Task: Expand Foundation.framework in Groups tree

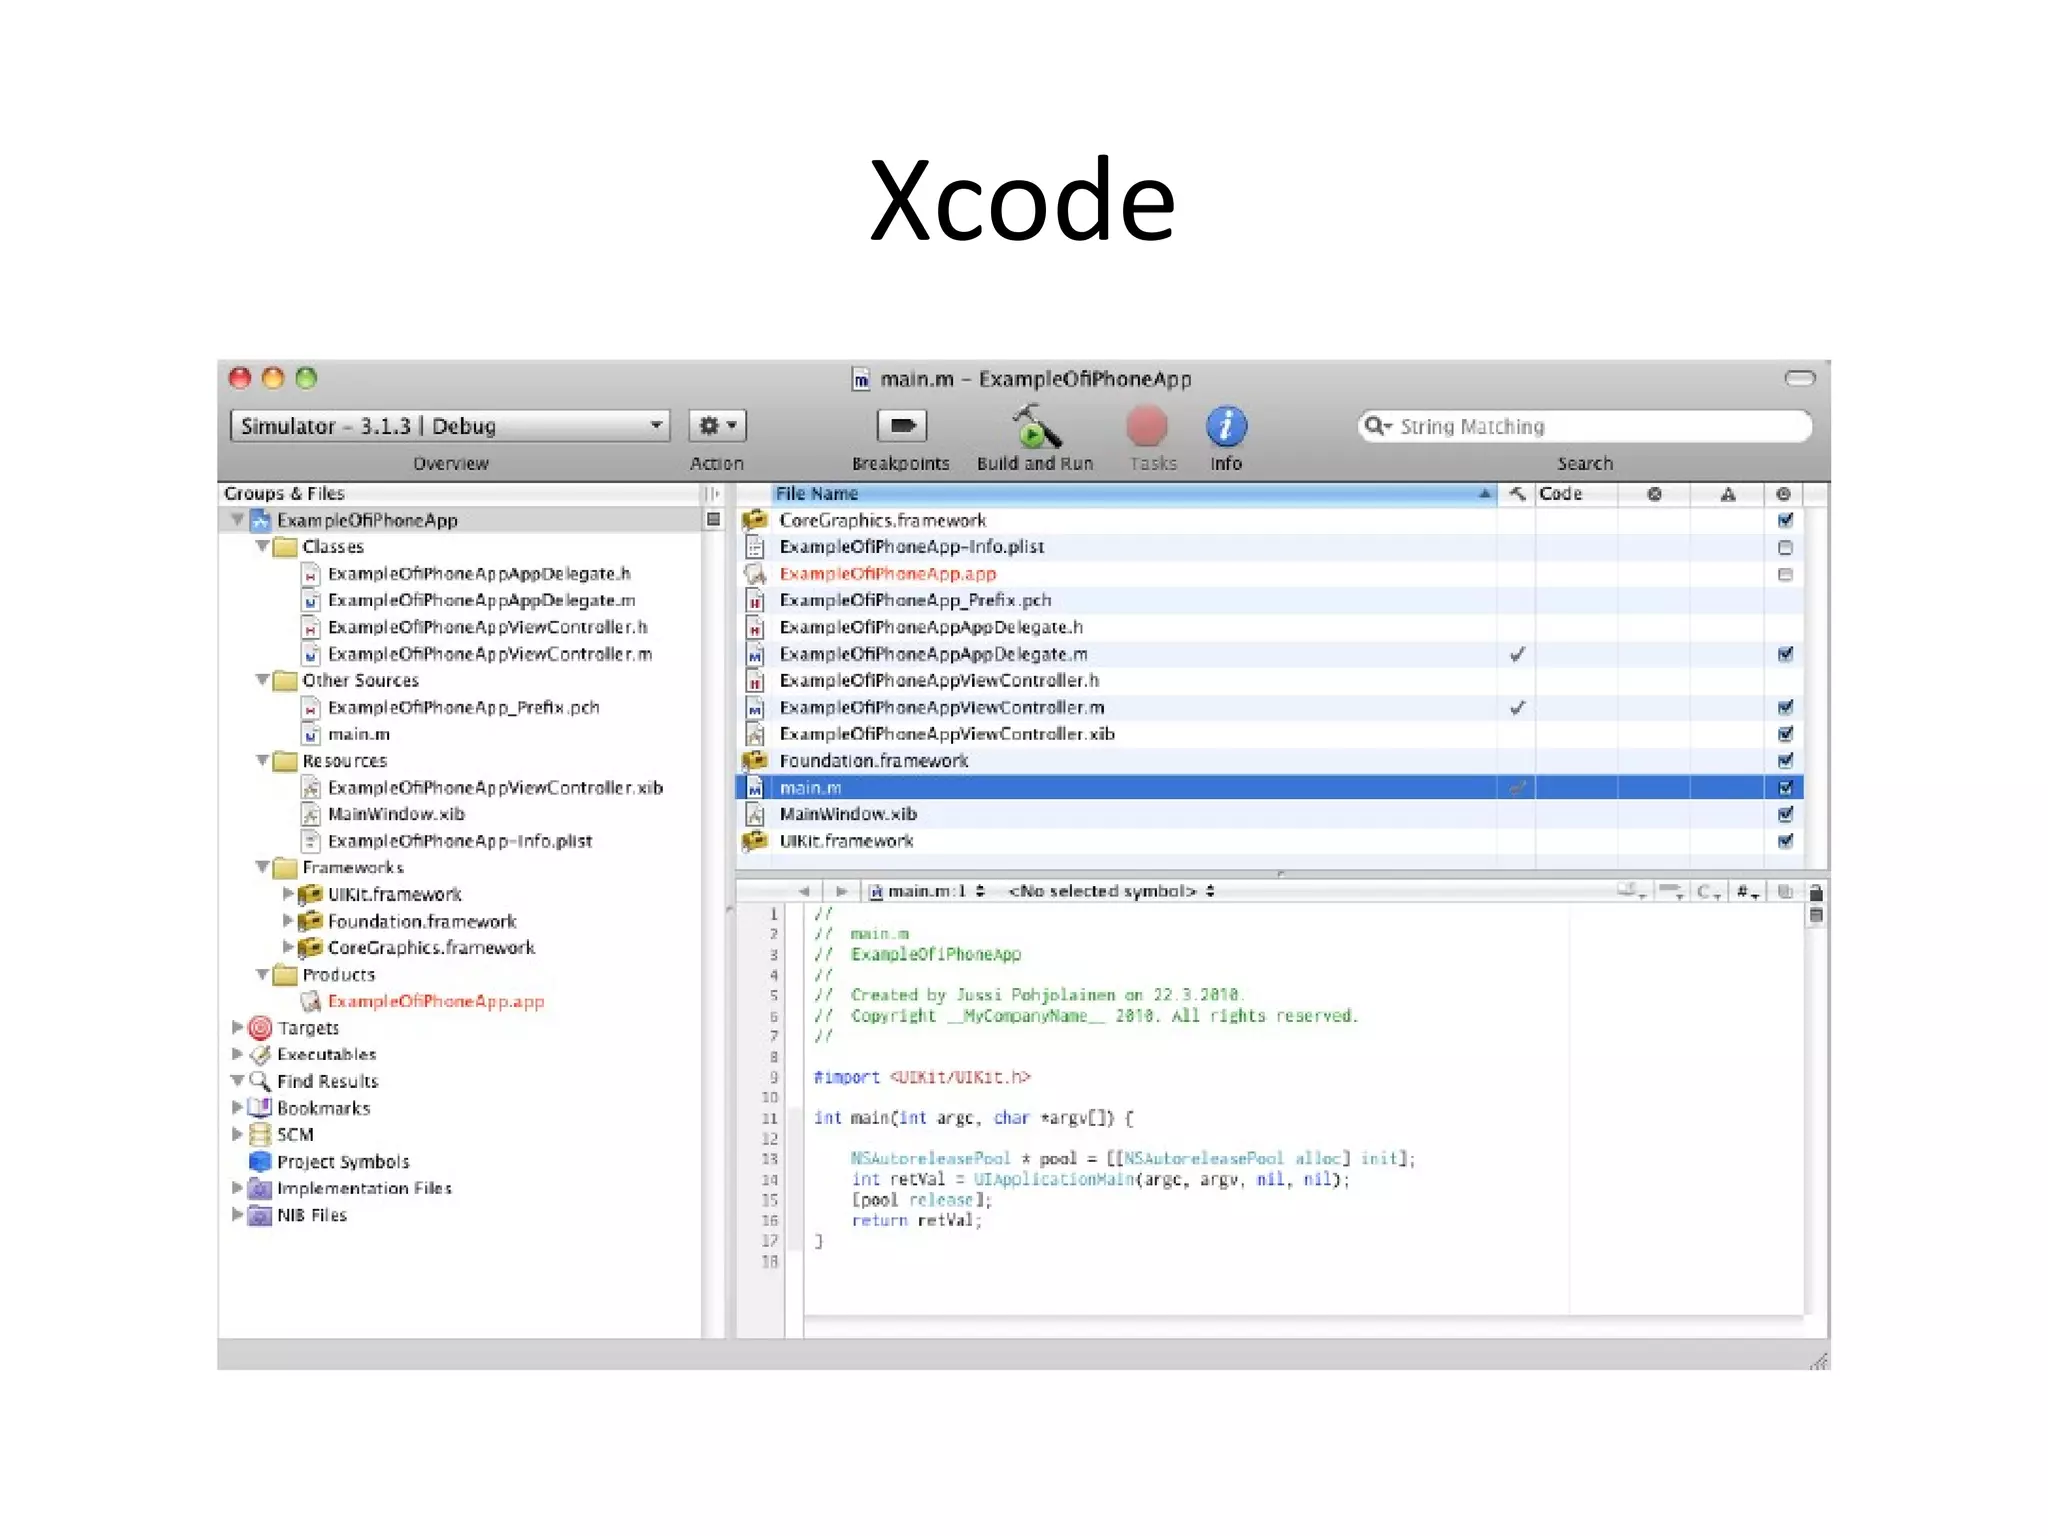Action: pos(288,921)
